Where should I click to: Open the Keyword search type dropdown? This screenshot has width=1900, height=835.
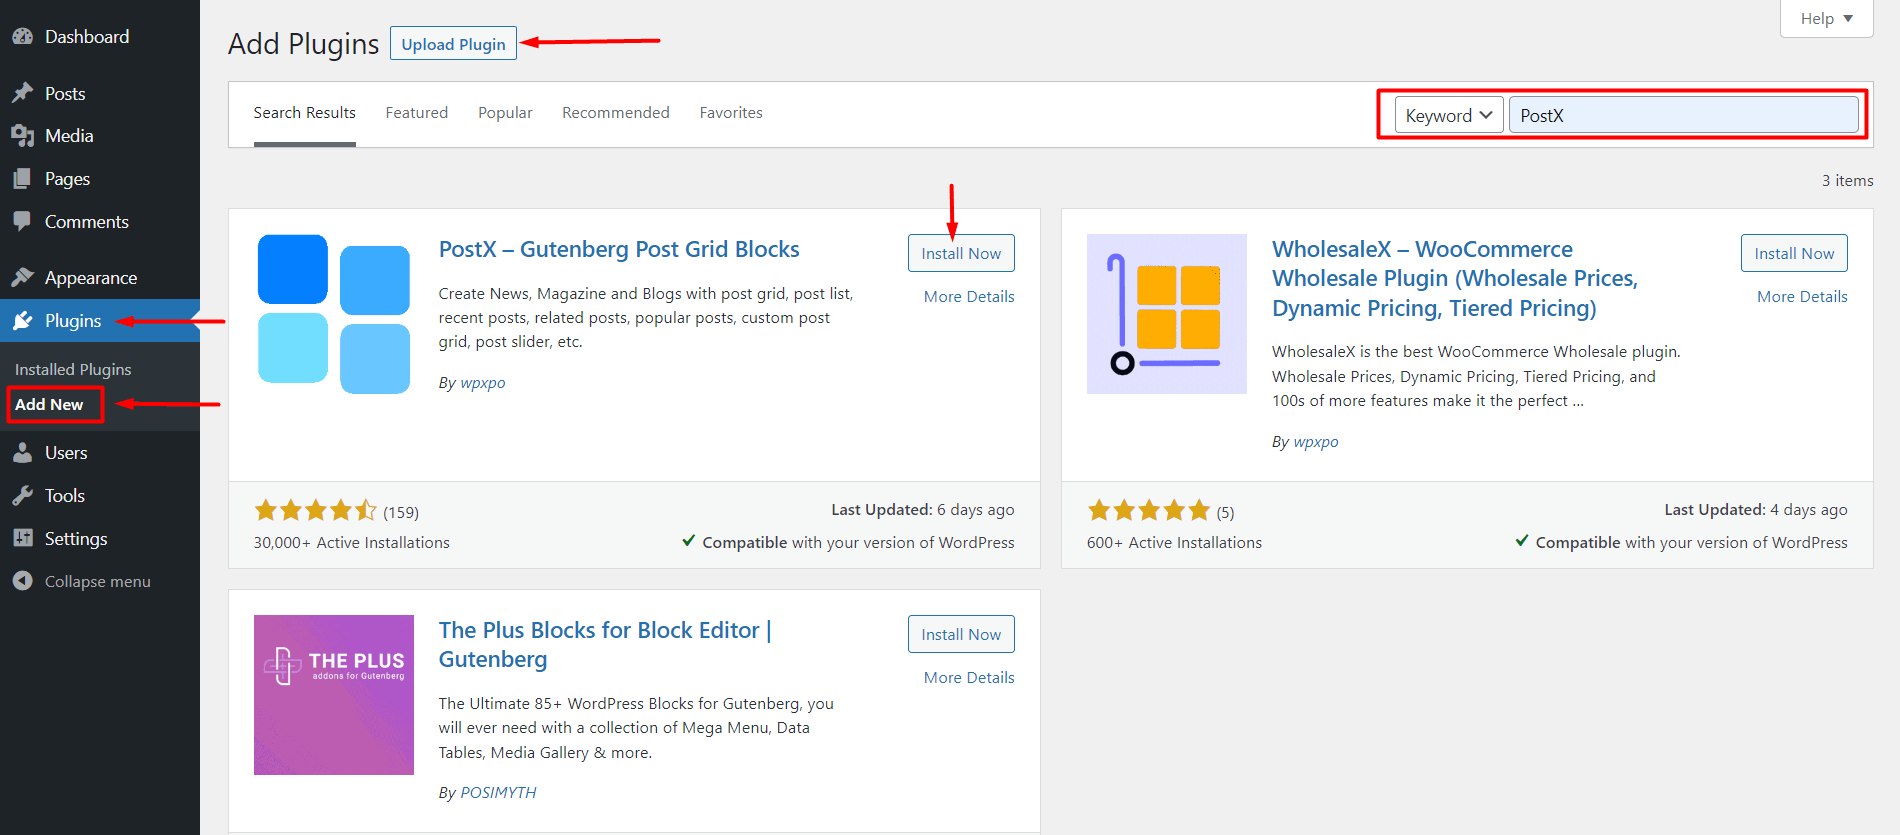1449,115
